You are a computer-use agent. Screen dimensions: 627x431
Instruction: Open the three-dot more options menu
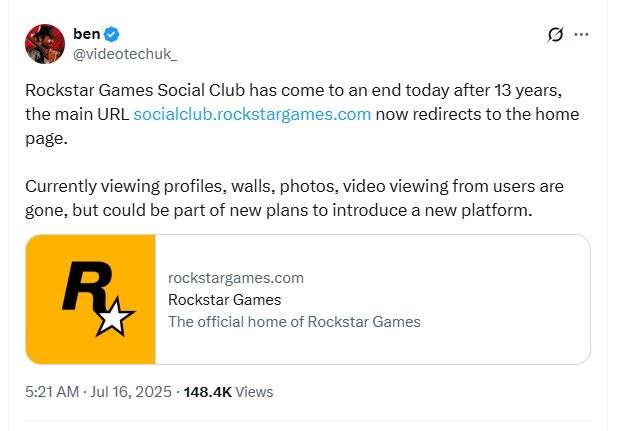[581, 34]
